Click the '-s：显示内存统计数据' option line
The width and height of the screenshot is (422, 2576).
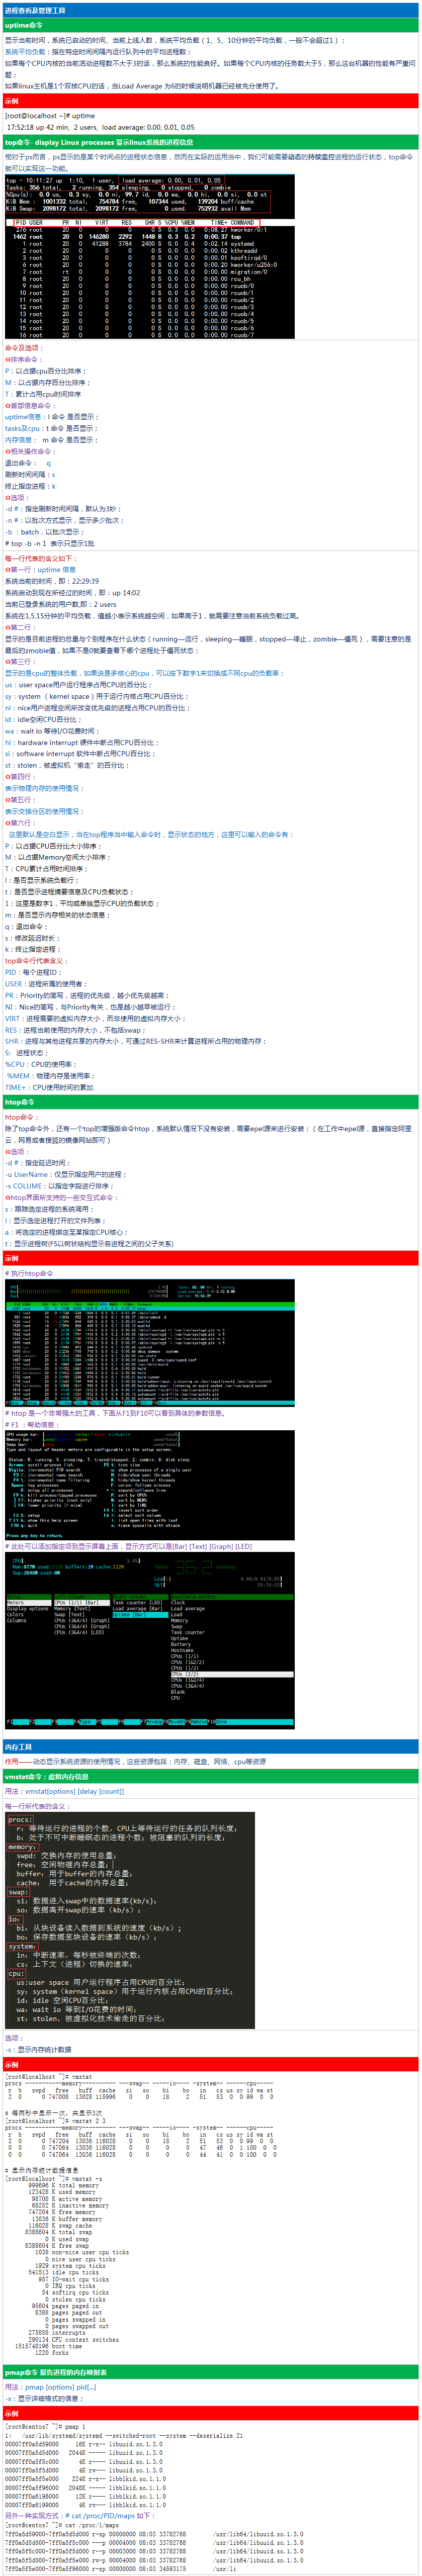(x=38, y=2049)
